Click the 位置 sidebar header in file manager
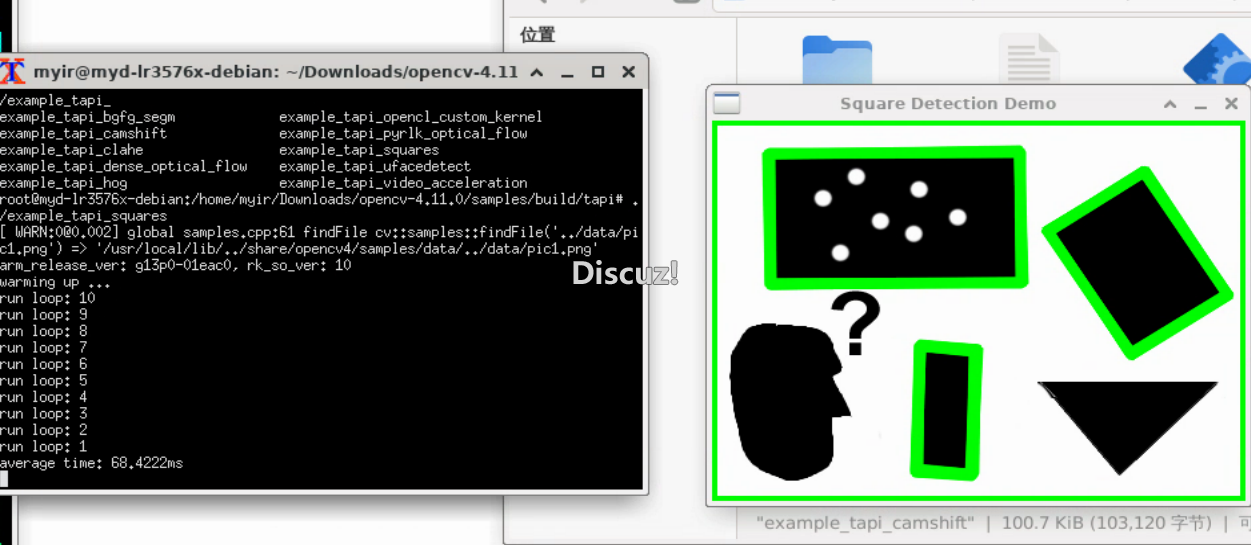The width and height of the screenshot is (1251, 545). (537, 35)
